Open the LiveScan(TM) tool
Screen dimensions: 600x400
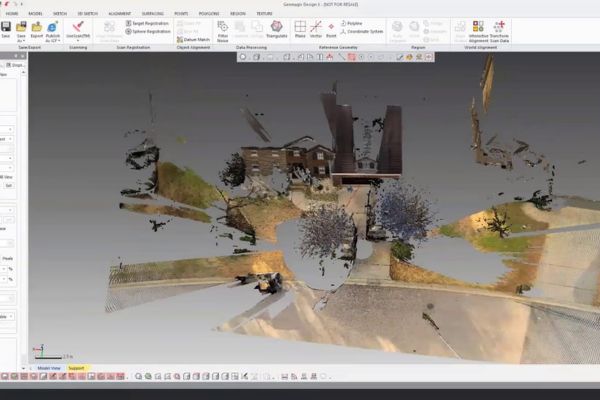tap(78, 28)
